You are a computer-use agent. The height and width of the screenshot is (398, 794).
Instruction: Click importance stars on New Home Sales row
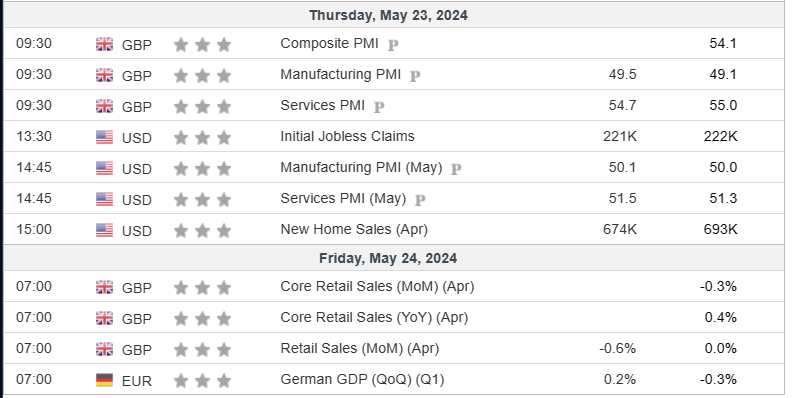click(x=202, y=230)
